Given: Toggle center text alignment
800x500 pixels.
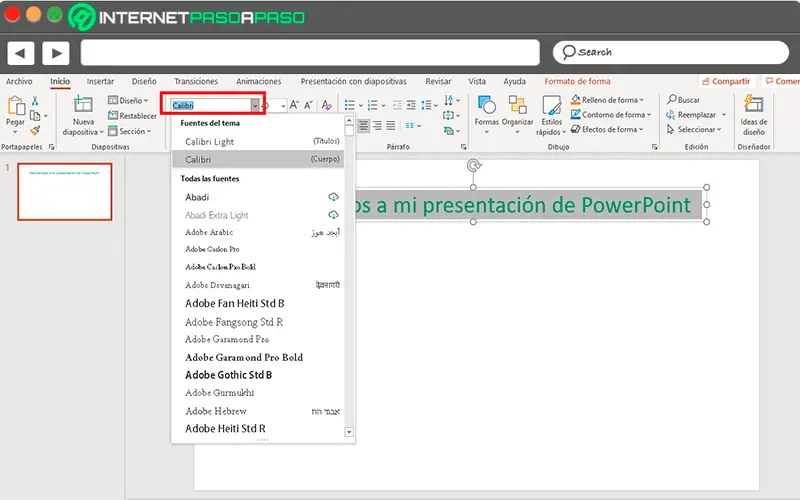Looking at the screenshot, I should pyautogui.click(x=364, y=126).
